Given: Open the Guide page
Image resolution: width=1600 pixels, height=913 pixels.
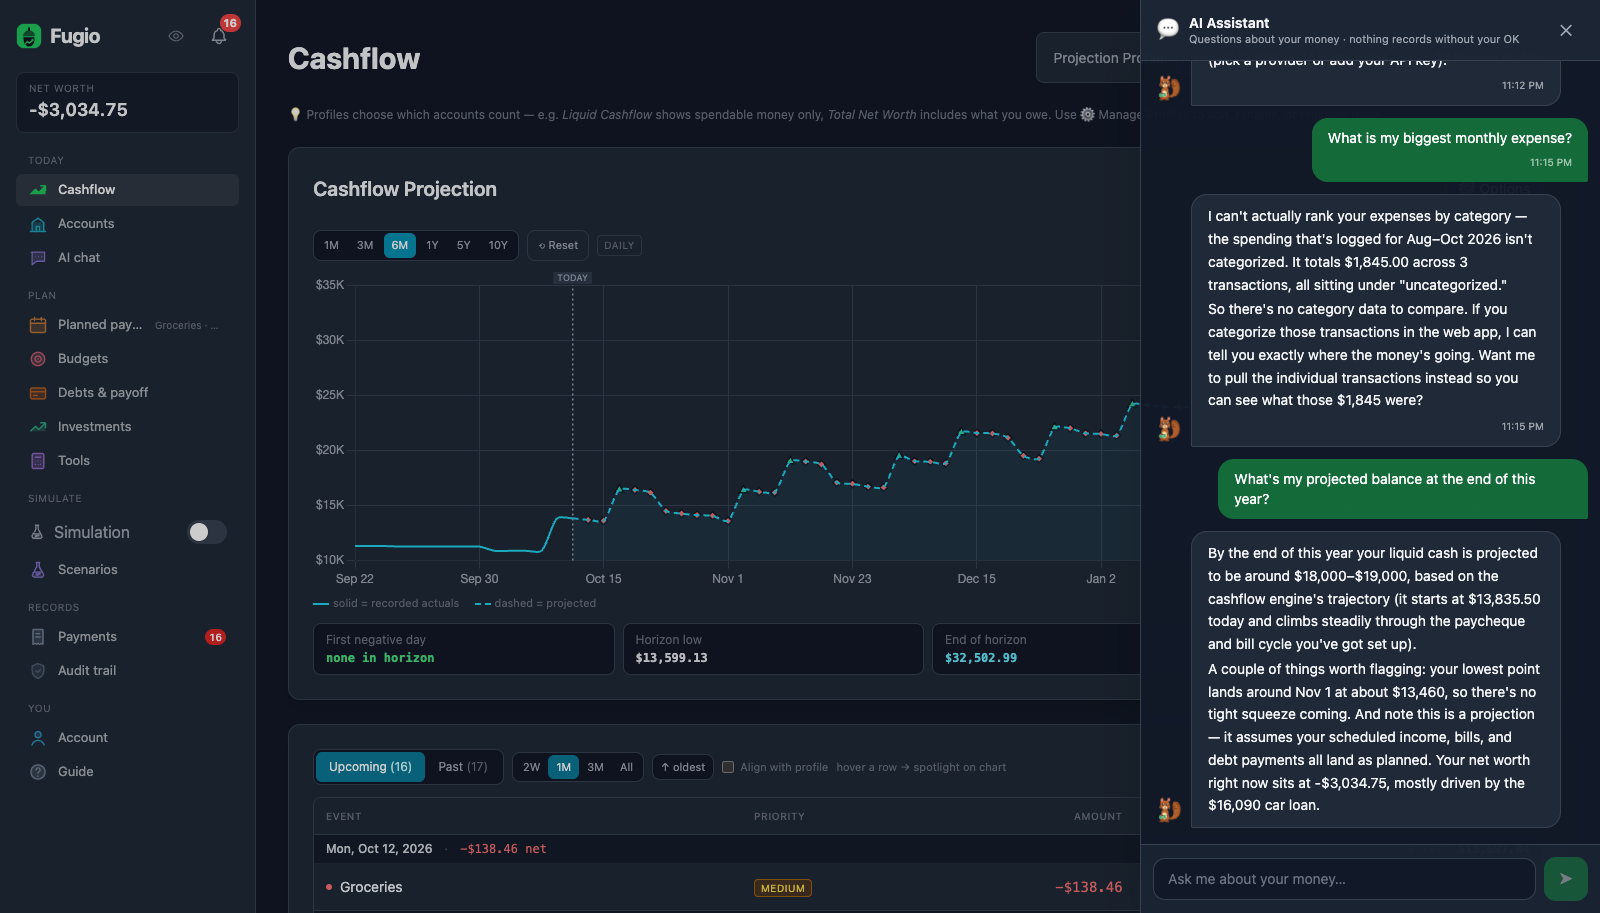Looking at the screenshot, I should 127,772.
